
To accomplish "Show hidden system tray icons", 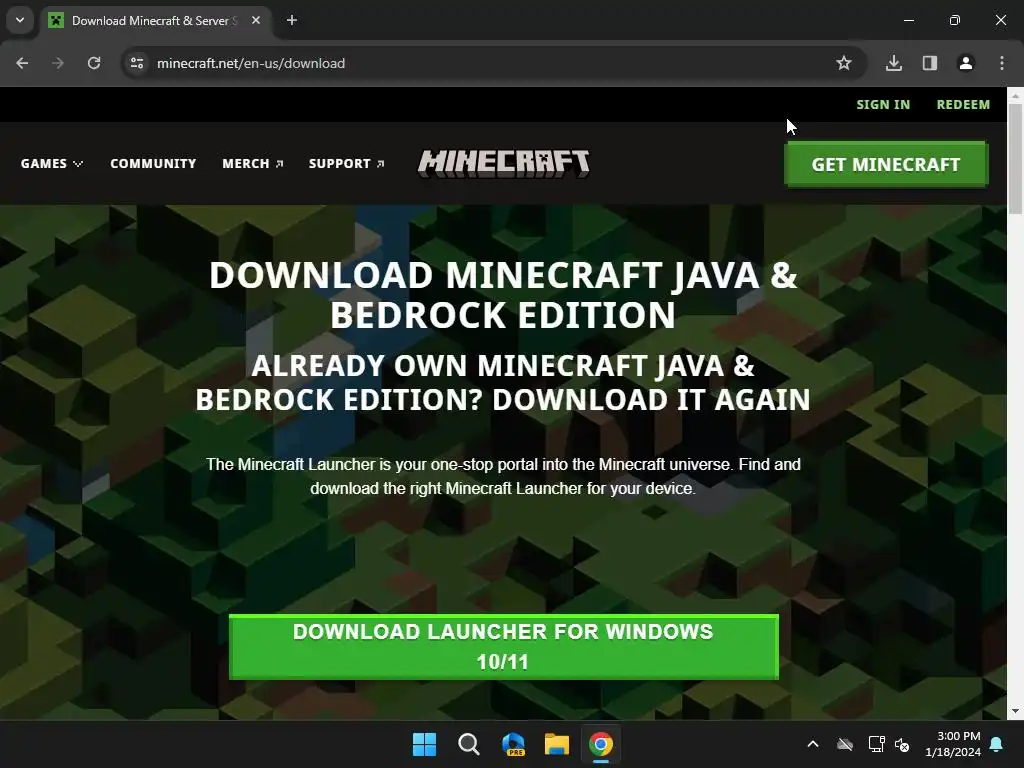I will [813, 744].
